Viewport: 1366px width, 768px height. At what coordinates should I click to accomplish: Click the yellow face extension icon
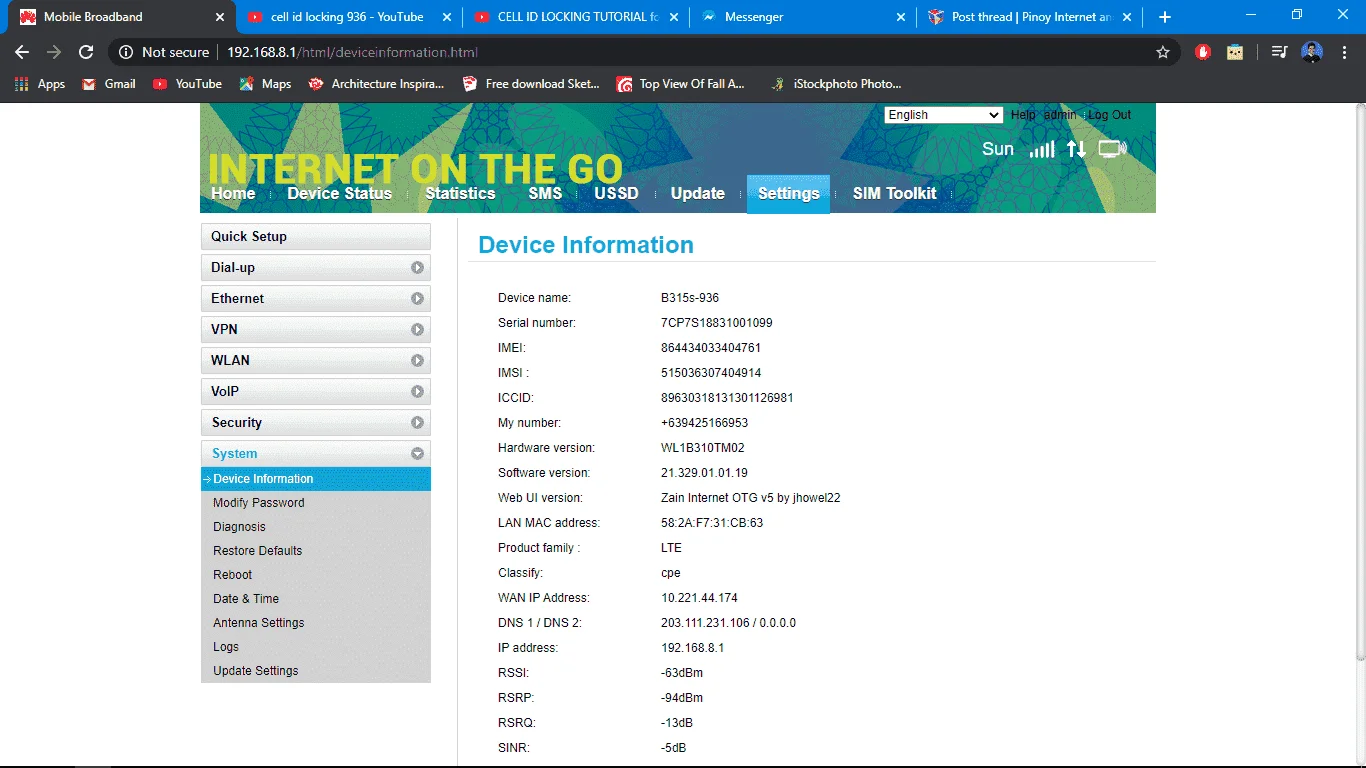(1235, 52)
